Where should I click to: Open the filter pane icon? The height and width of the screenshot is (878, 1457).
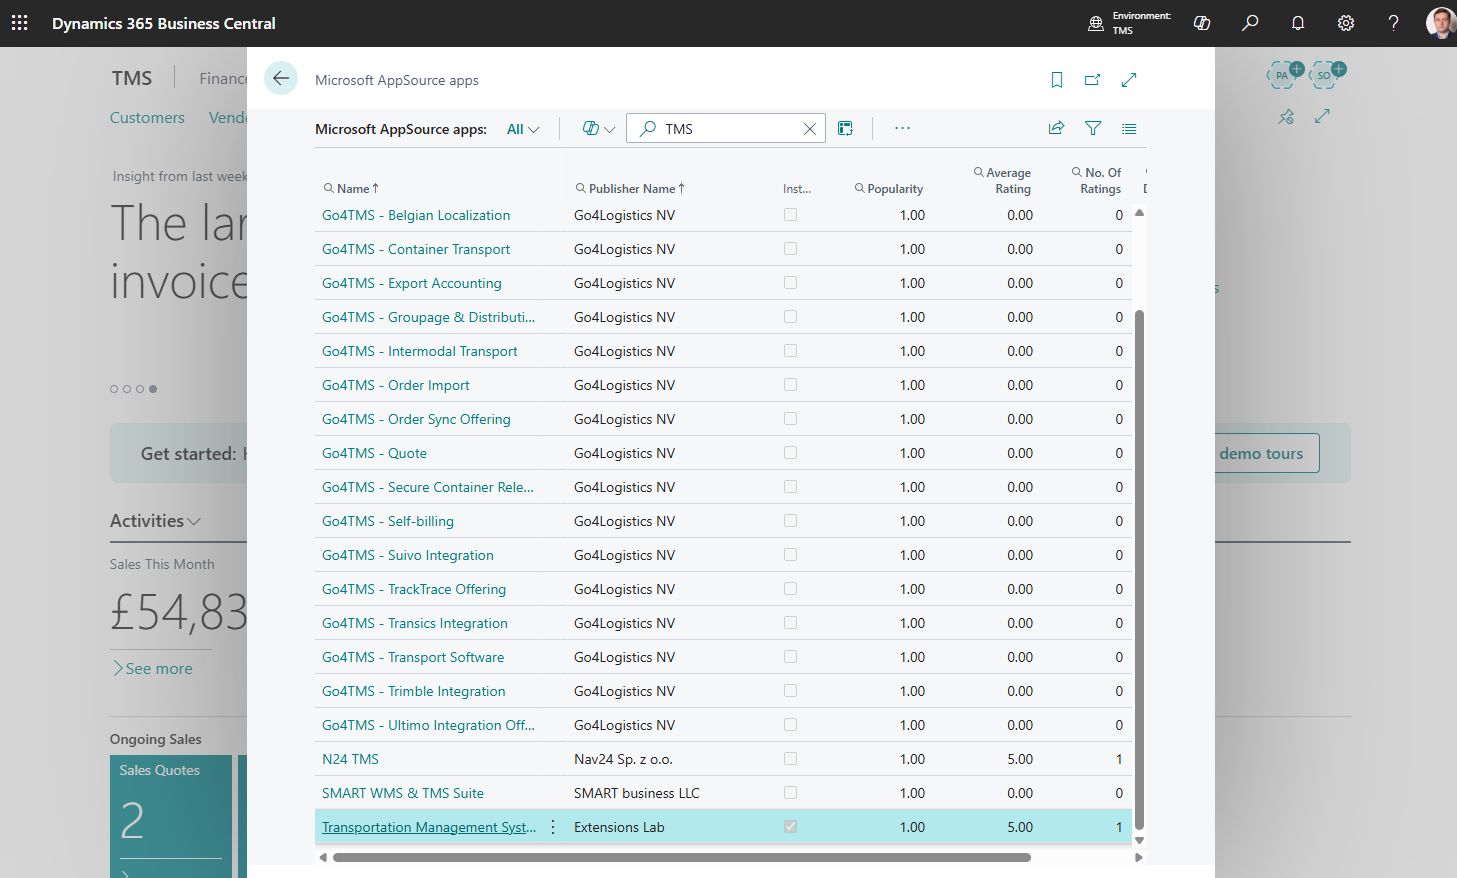click(x=1093, y=128)
